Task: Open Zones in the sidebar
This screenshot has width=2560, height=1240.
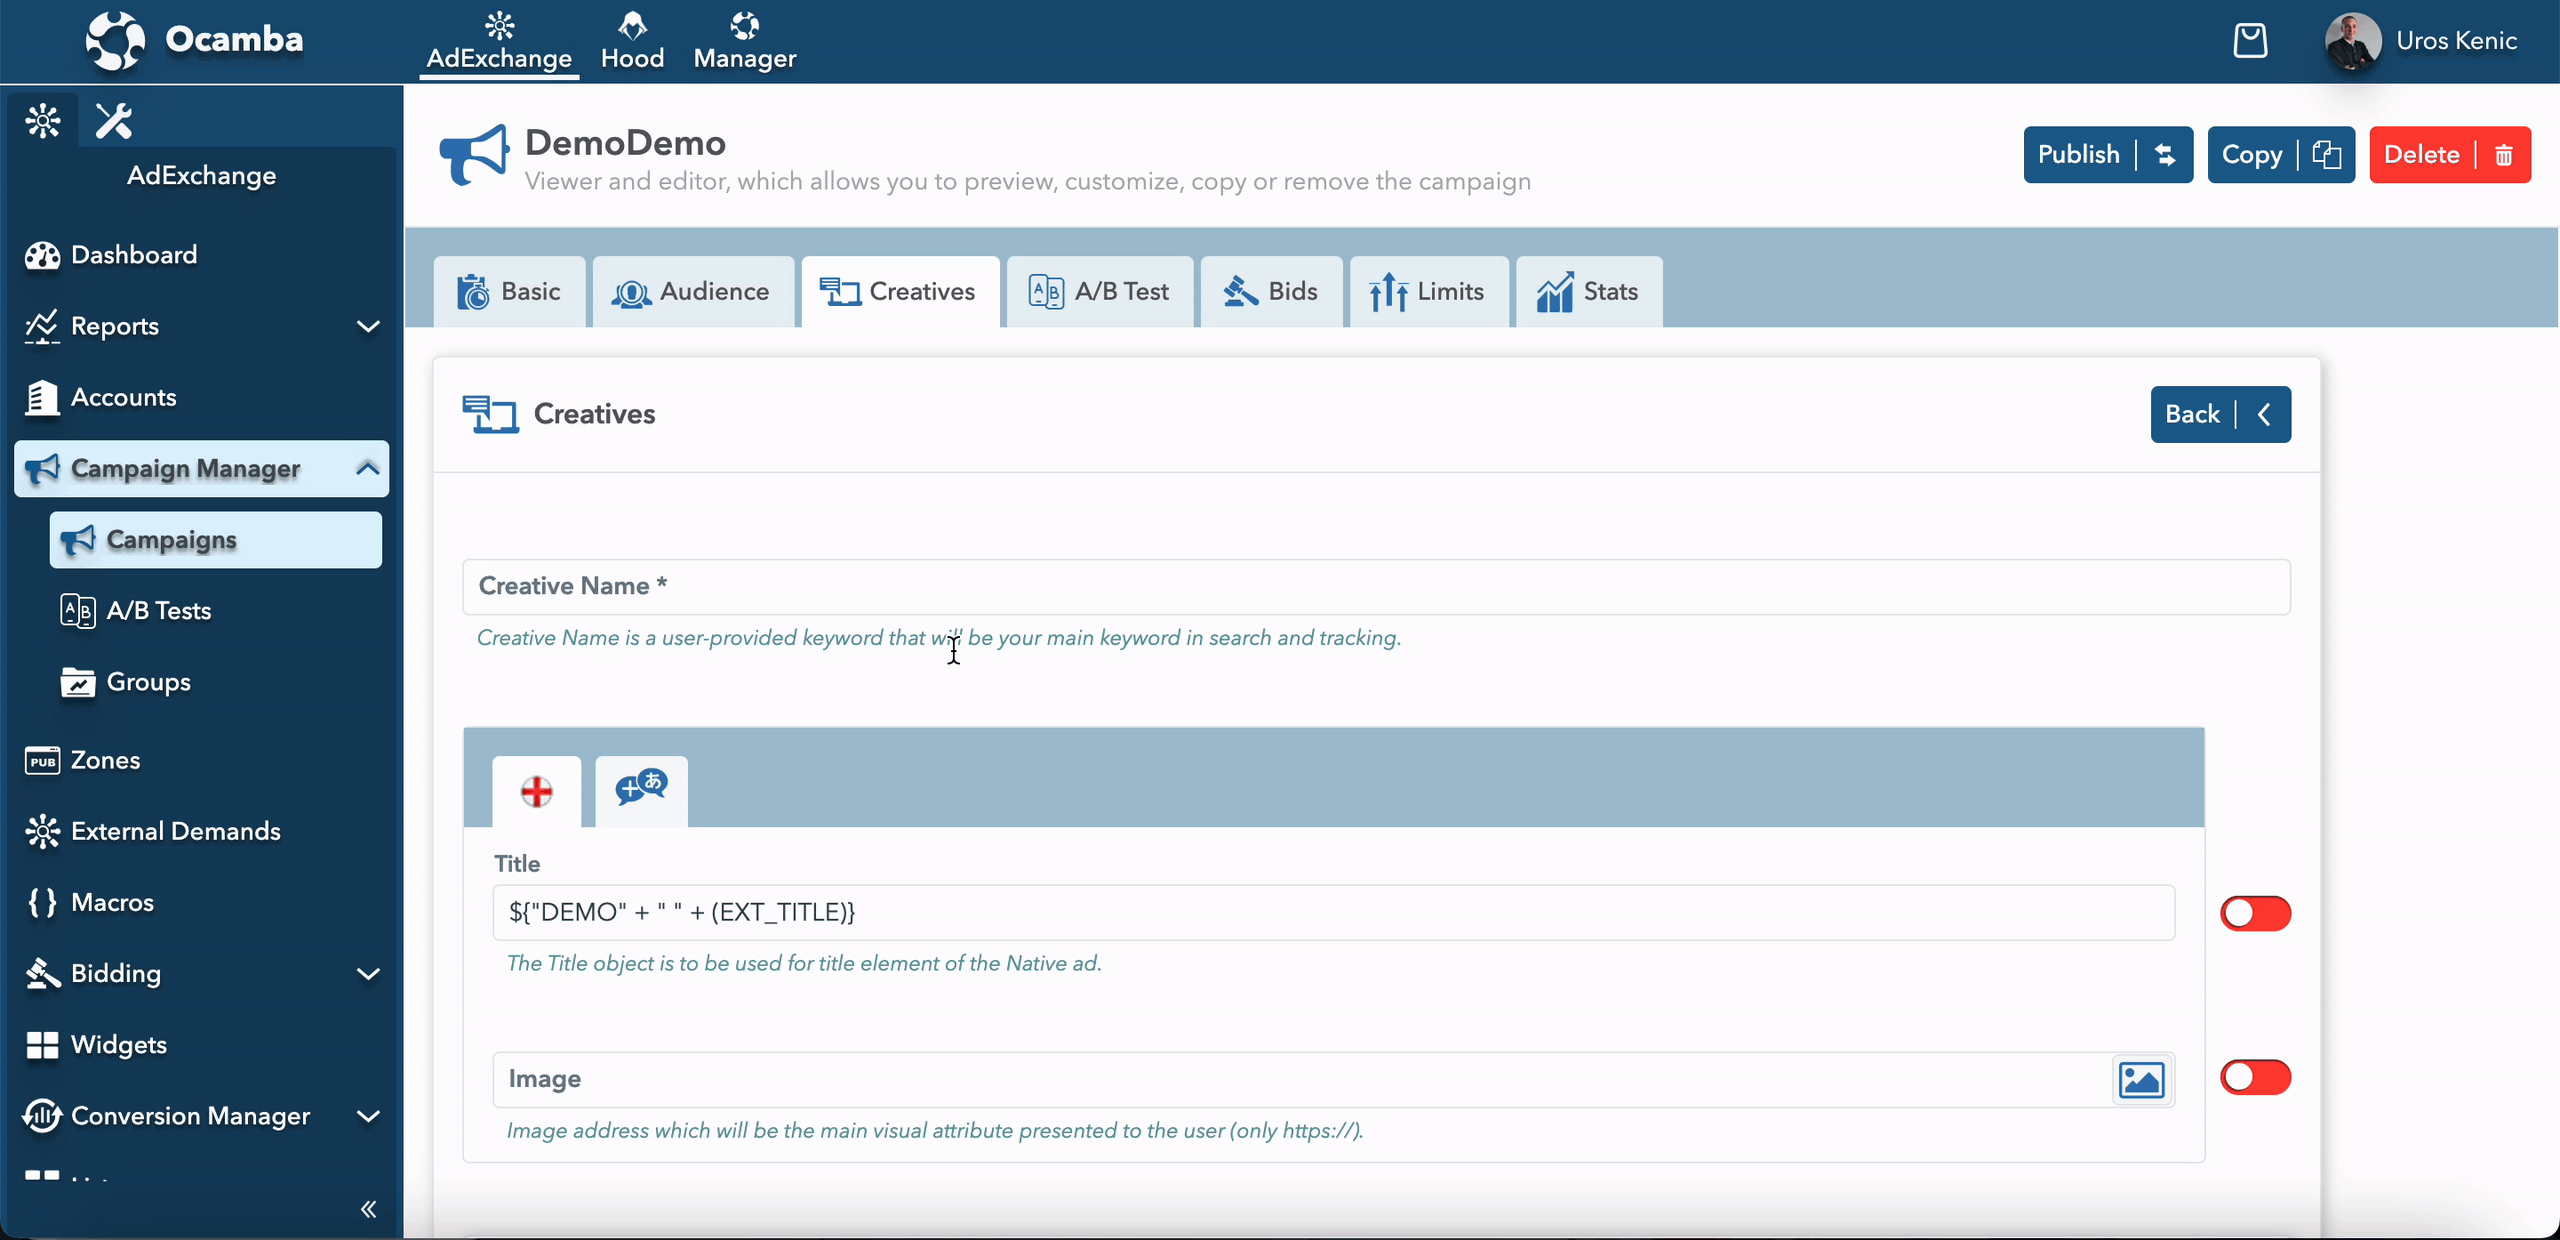Action: (x=202, y=760)
